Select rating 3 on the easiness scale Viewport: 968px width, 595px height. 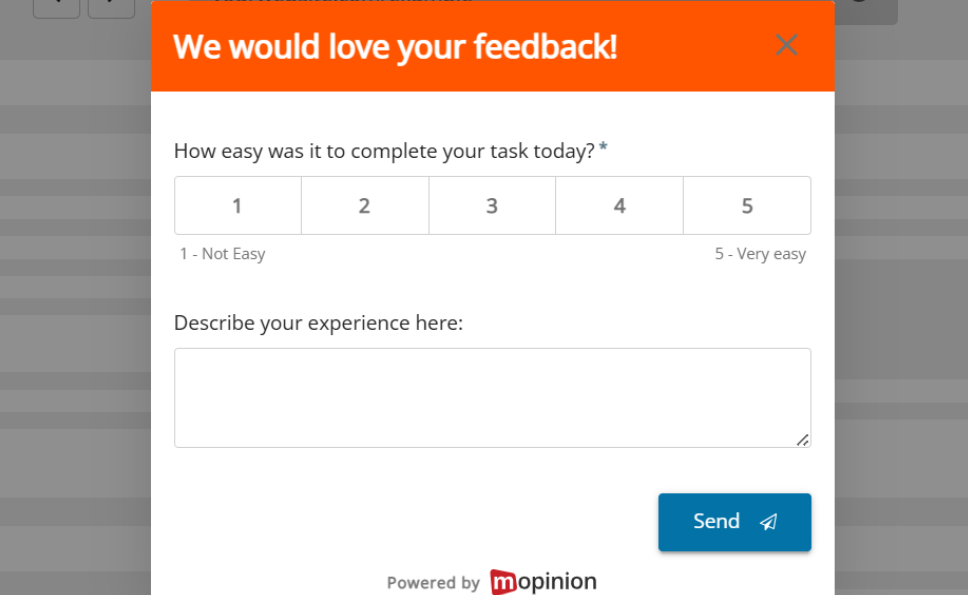tap(492, 205)
